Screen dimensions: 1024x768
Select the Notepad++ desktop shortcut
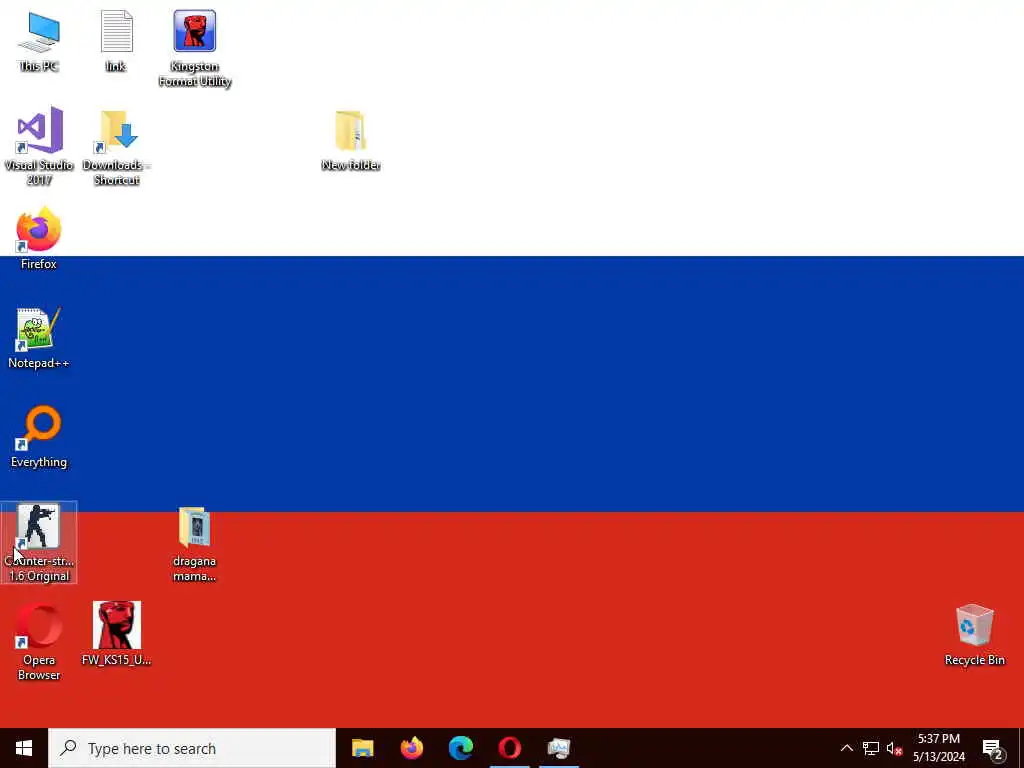(39, 338)
